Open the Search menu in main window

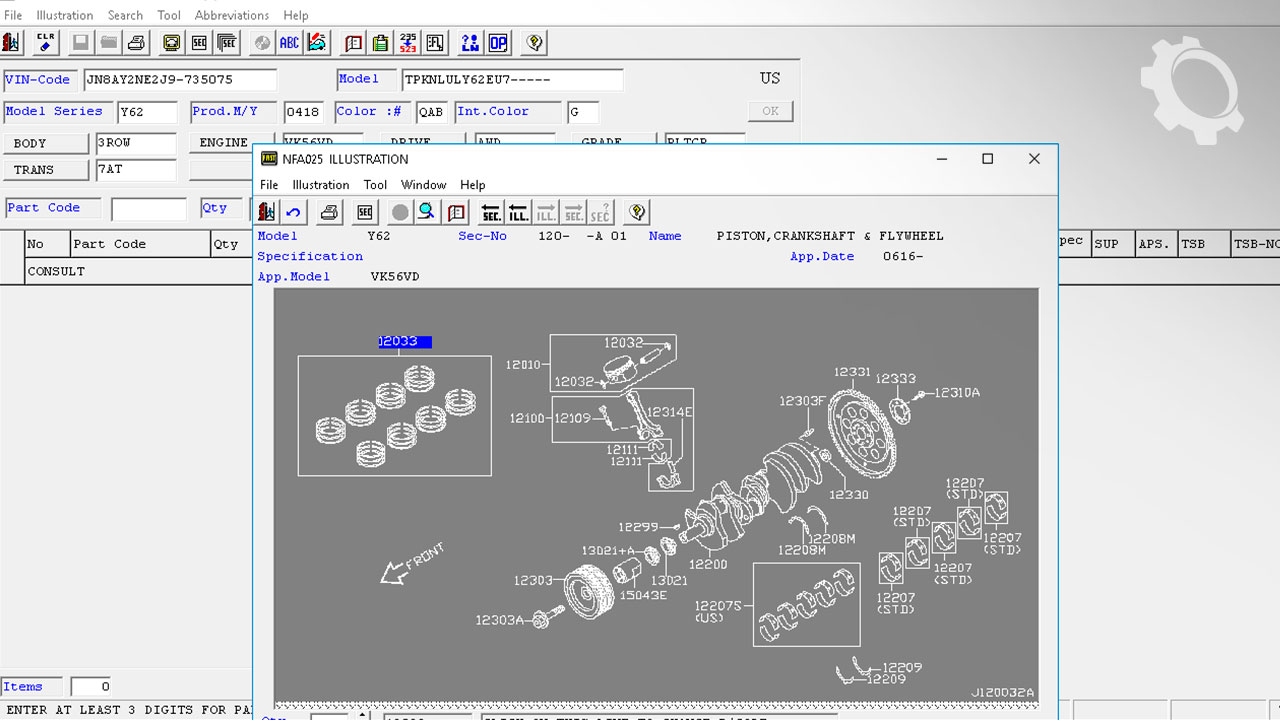(125, 15)
